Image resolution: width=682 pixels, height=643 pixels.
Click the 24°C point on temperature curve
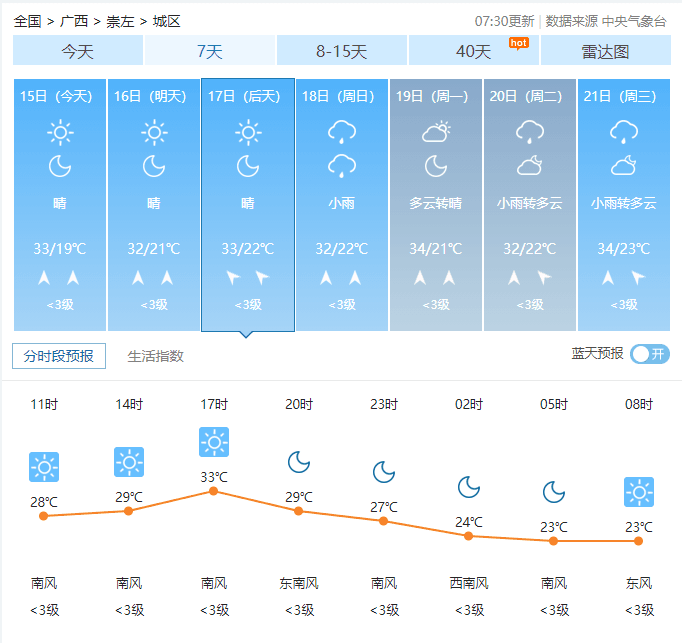click(468, 536)
